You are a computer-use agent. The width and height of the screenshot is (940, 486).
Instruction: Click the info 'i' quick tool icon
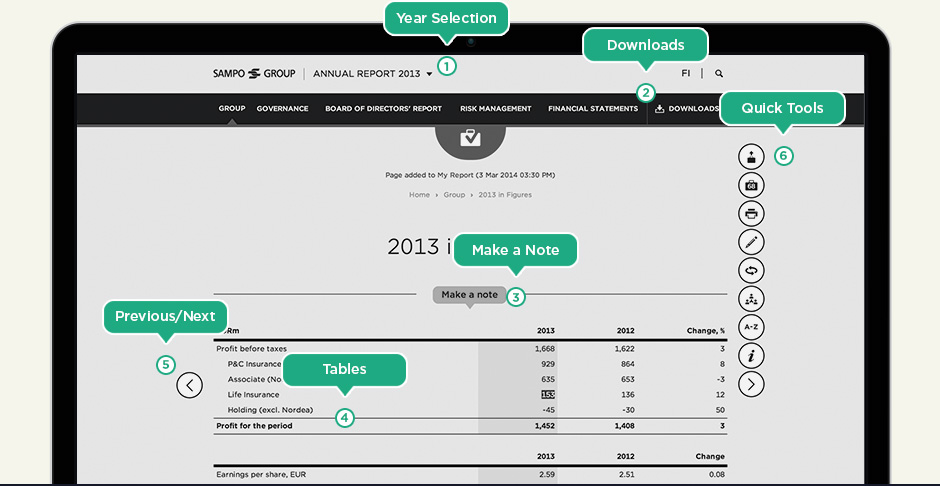[751, 356]
